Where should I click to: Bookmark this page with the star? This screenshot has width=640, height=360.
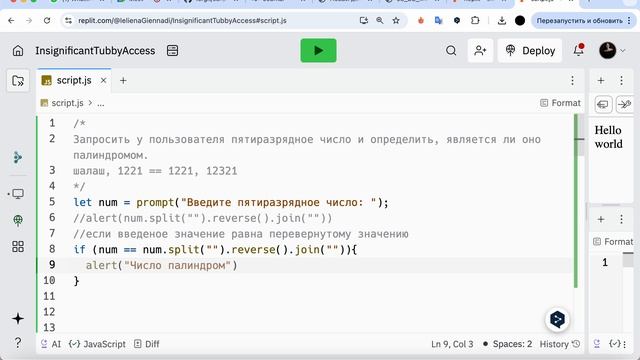(396, 20)
